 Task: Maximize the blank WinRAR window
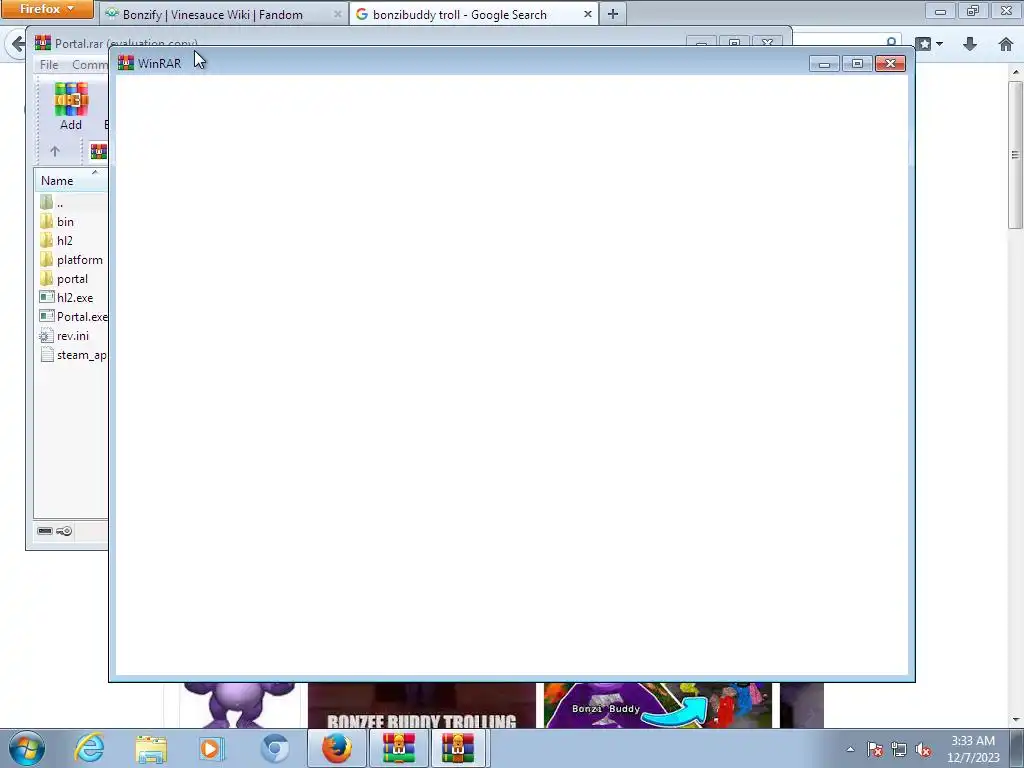pyautogui.click(x=857, y=63)
